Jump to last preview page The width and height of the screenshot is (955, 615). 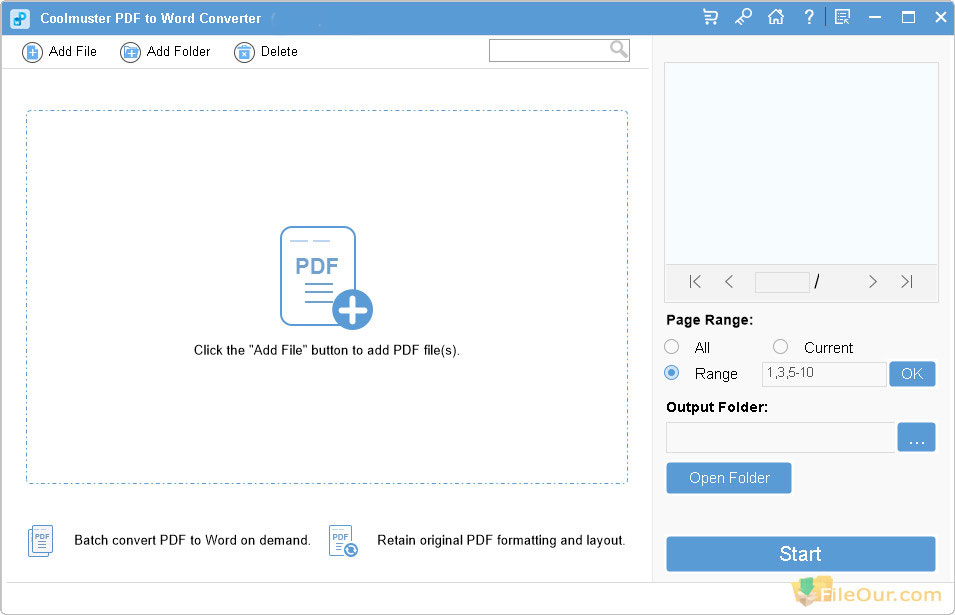click(907, 282)
